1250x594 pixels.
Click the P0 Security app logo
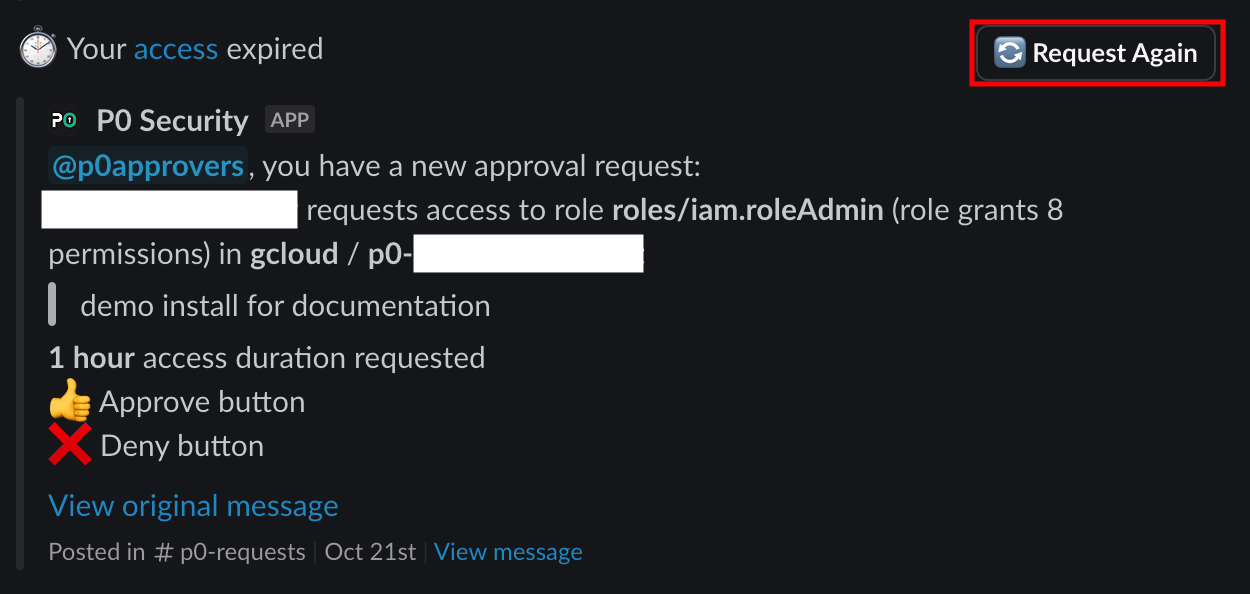click(x=64, y=121)
